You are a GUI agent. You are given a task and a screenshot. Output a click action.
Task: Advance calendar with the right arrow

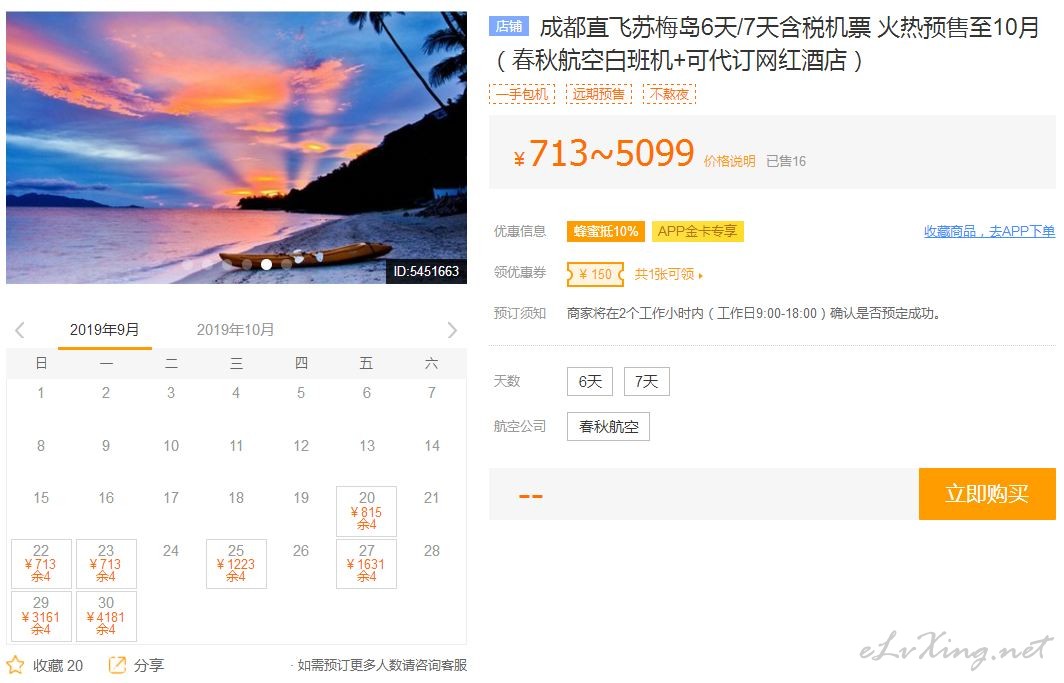(453, 330)
